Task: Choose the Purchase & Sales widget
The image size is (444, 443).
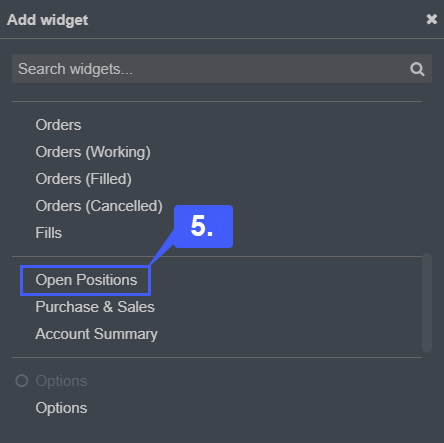Action: [95, 307]
